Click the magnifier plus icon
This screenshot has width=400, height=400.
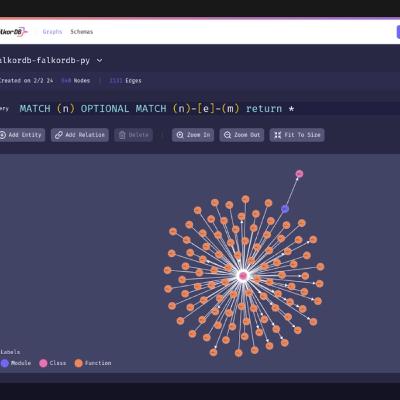180,135
